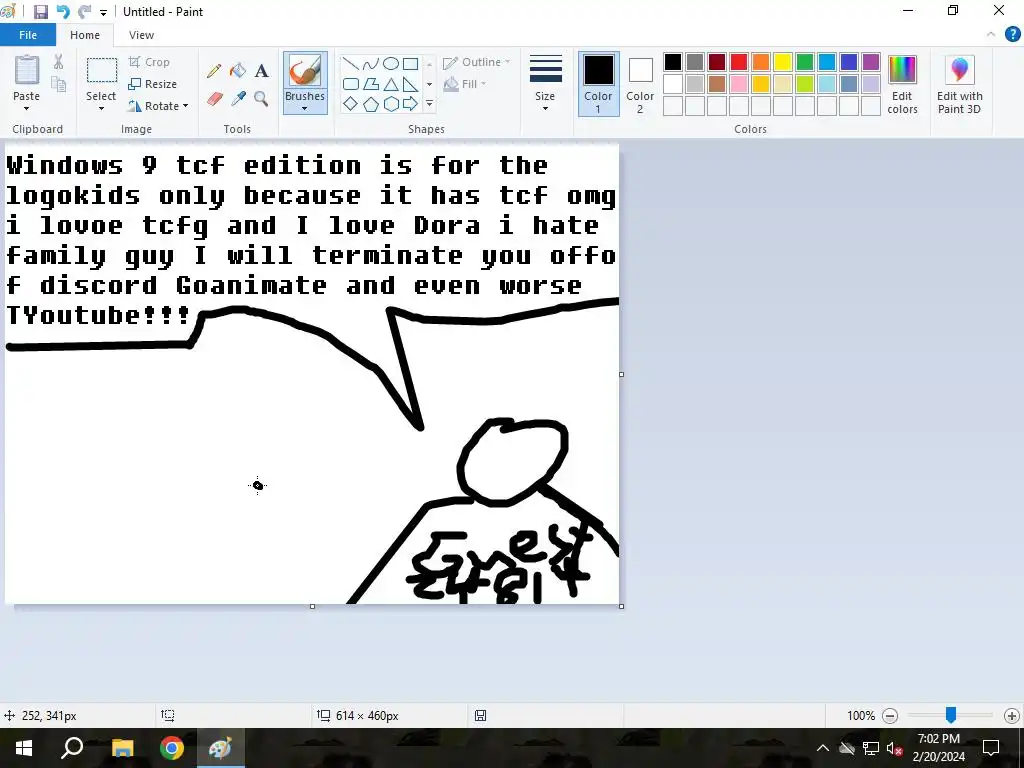Click the rectangular Select tool
1024x768 pixels.
click(102, 71)
